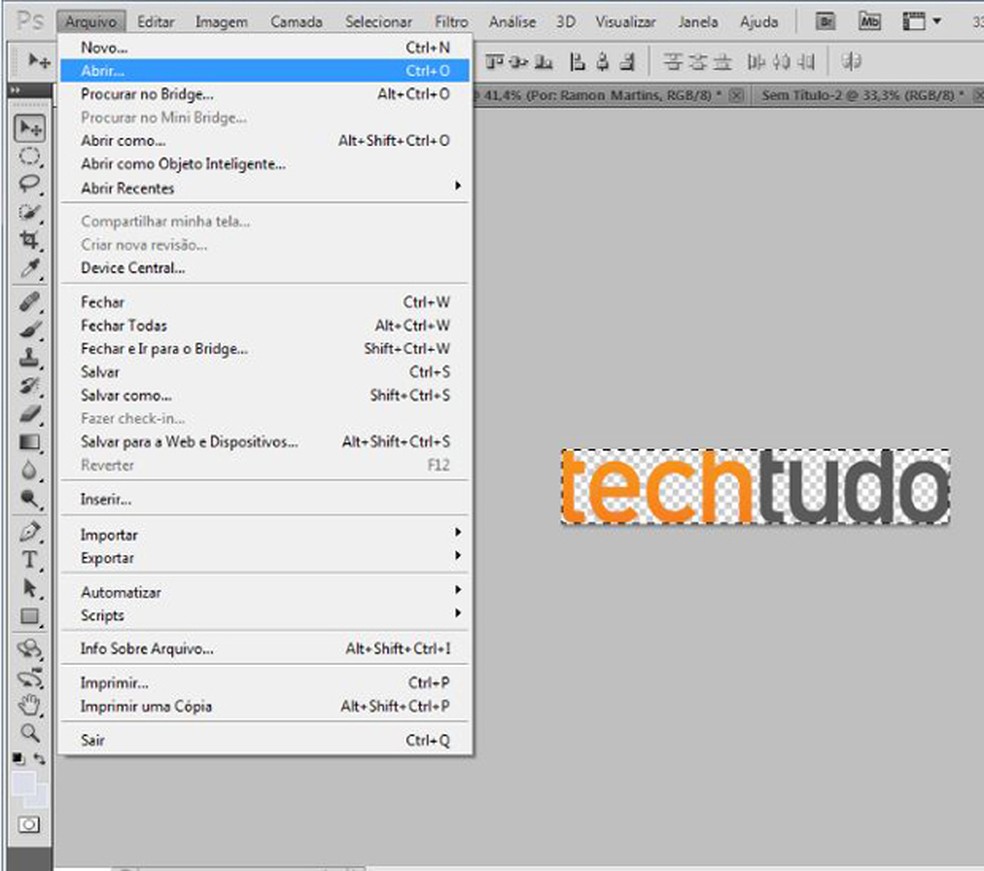Viewport: 984px width, 871px height.
Task: Select Sair to quit Photoshop
Action: [x=265, y=740]
